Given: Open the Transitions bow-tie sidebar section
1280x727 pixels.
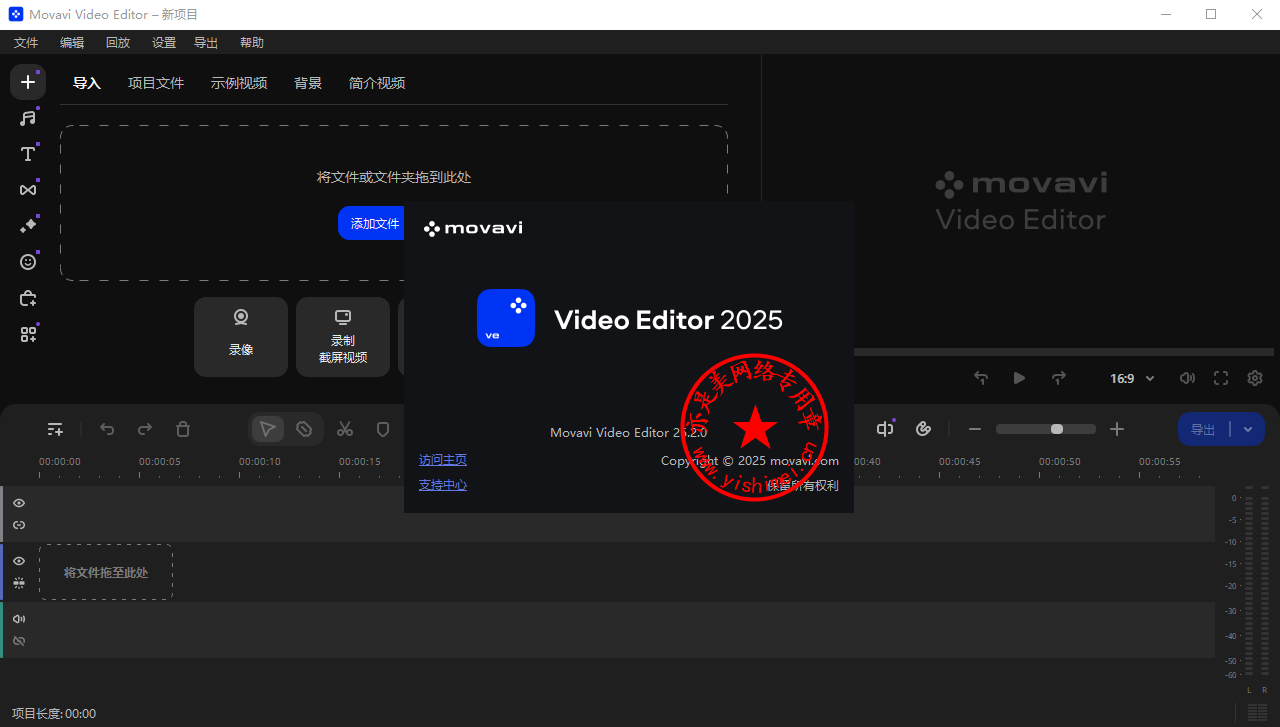Looking at the screenshot, I should pyautogui.click(x=28, y=190).
